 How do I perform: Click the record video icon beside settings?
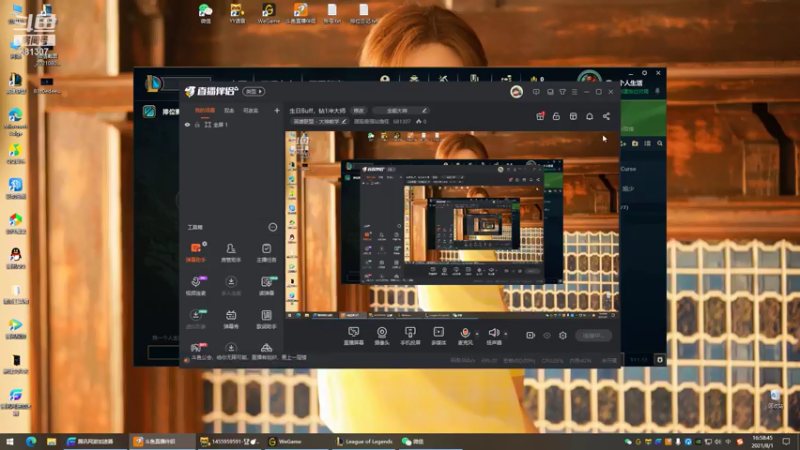[x=530, y=335]
